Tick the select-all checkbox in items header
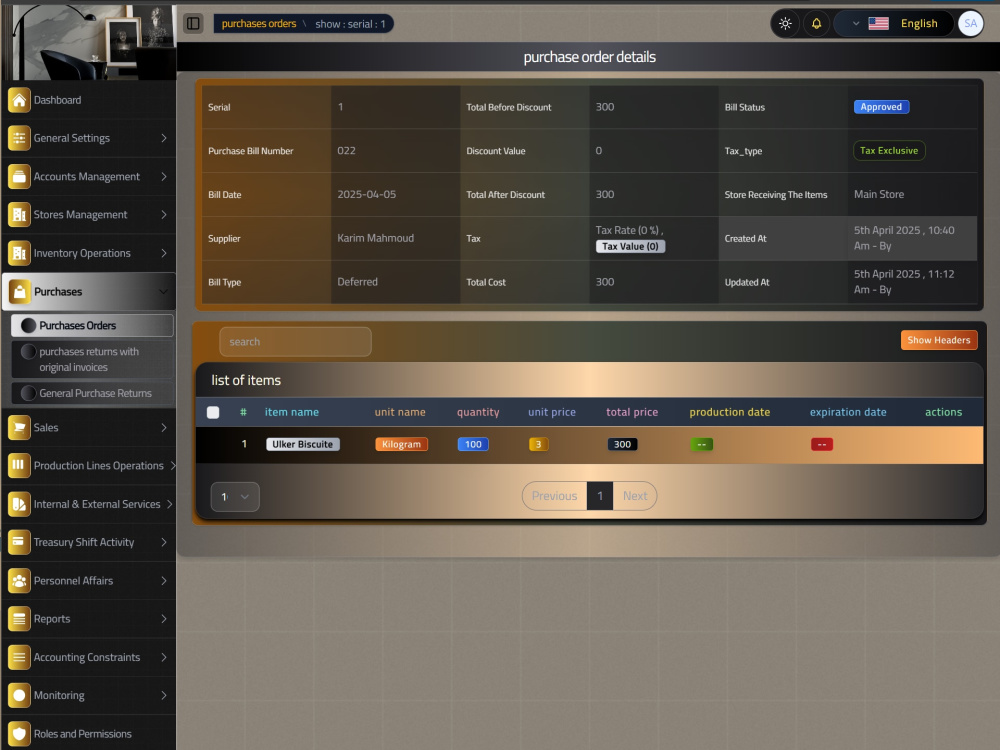This screenshot has height=750, width=1000. pos(213,413)
